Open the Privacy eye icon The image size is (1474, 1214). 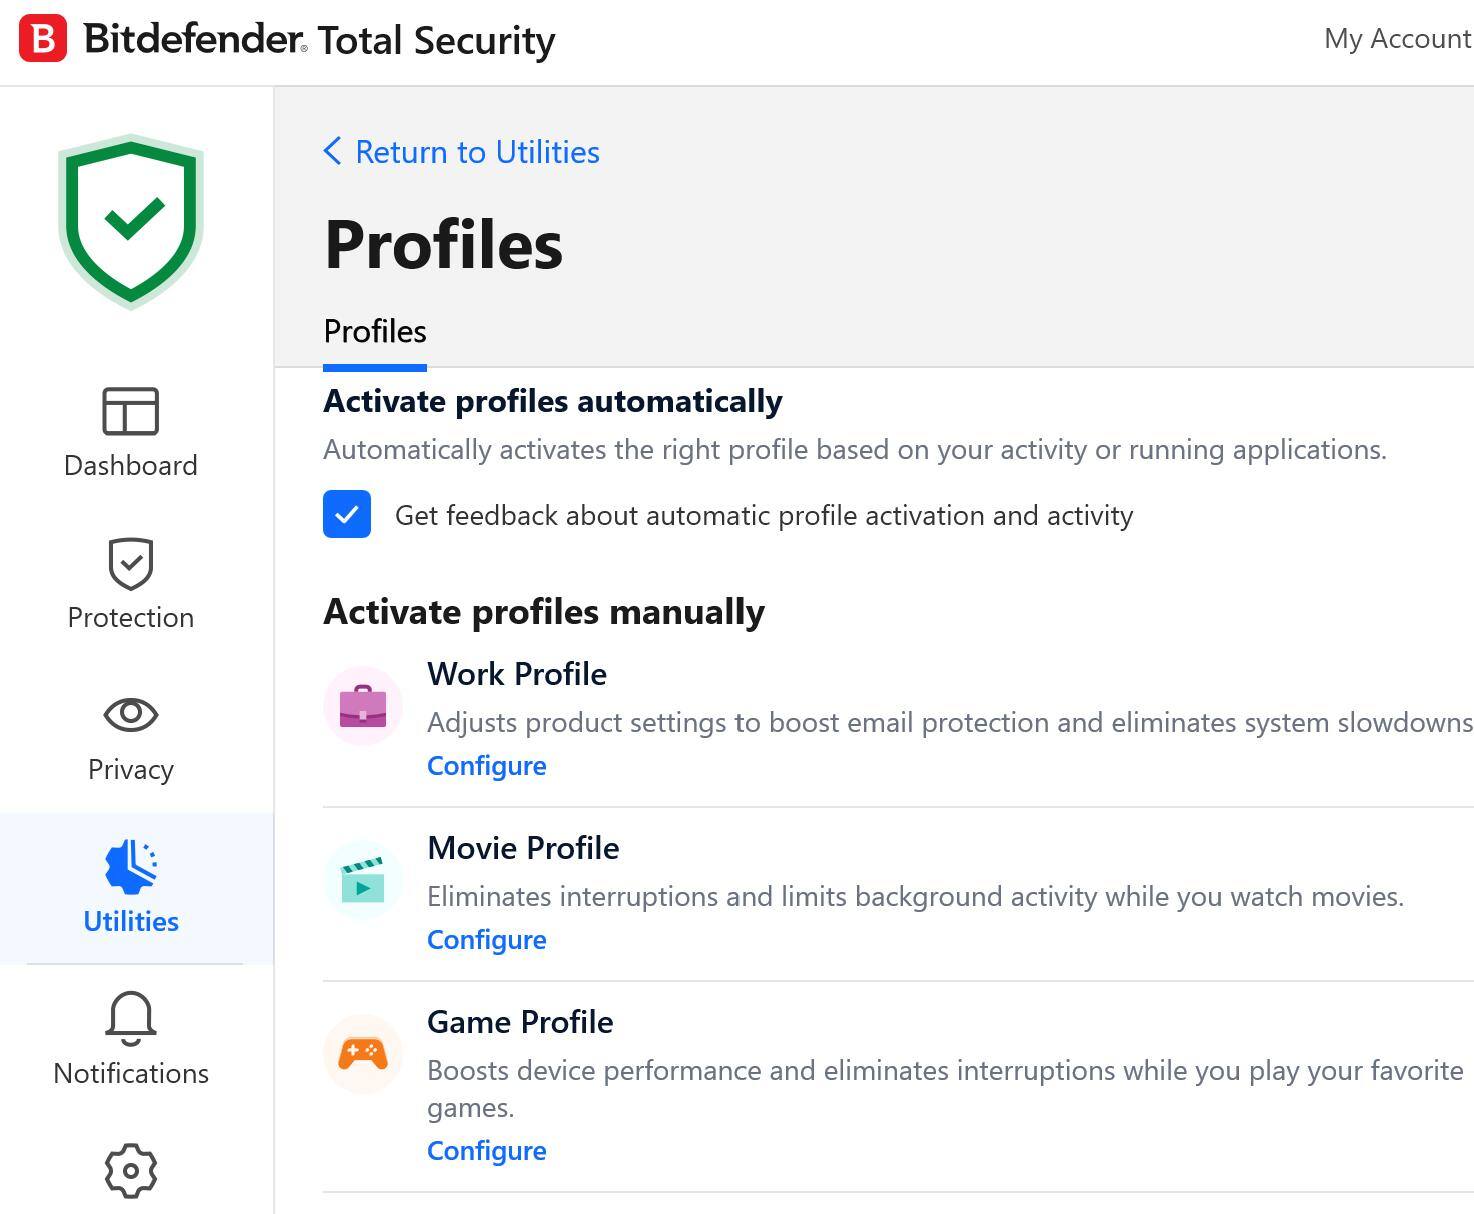click(131, 715)
